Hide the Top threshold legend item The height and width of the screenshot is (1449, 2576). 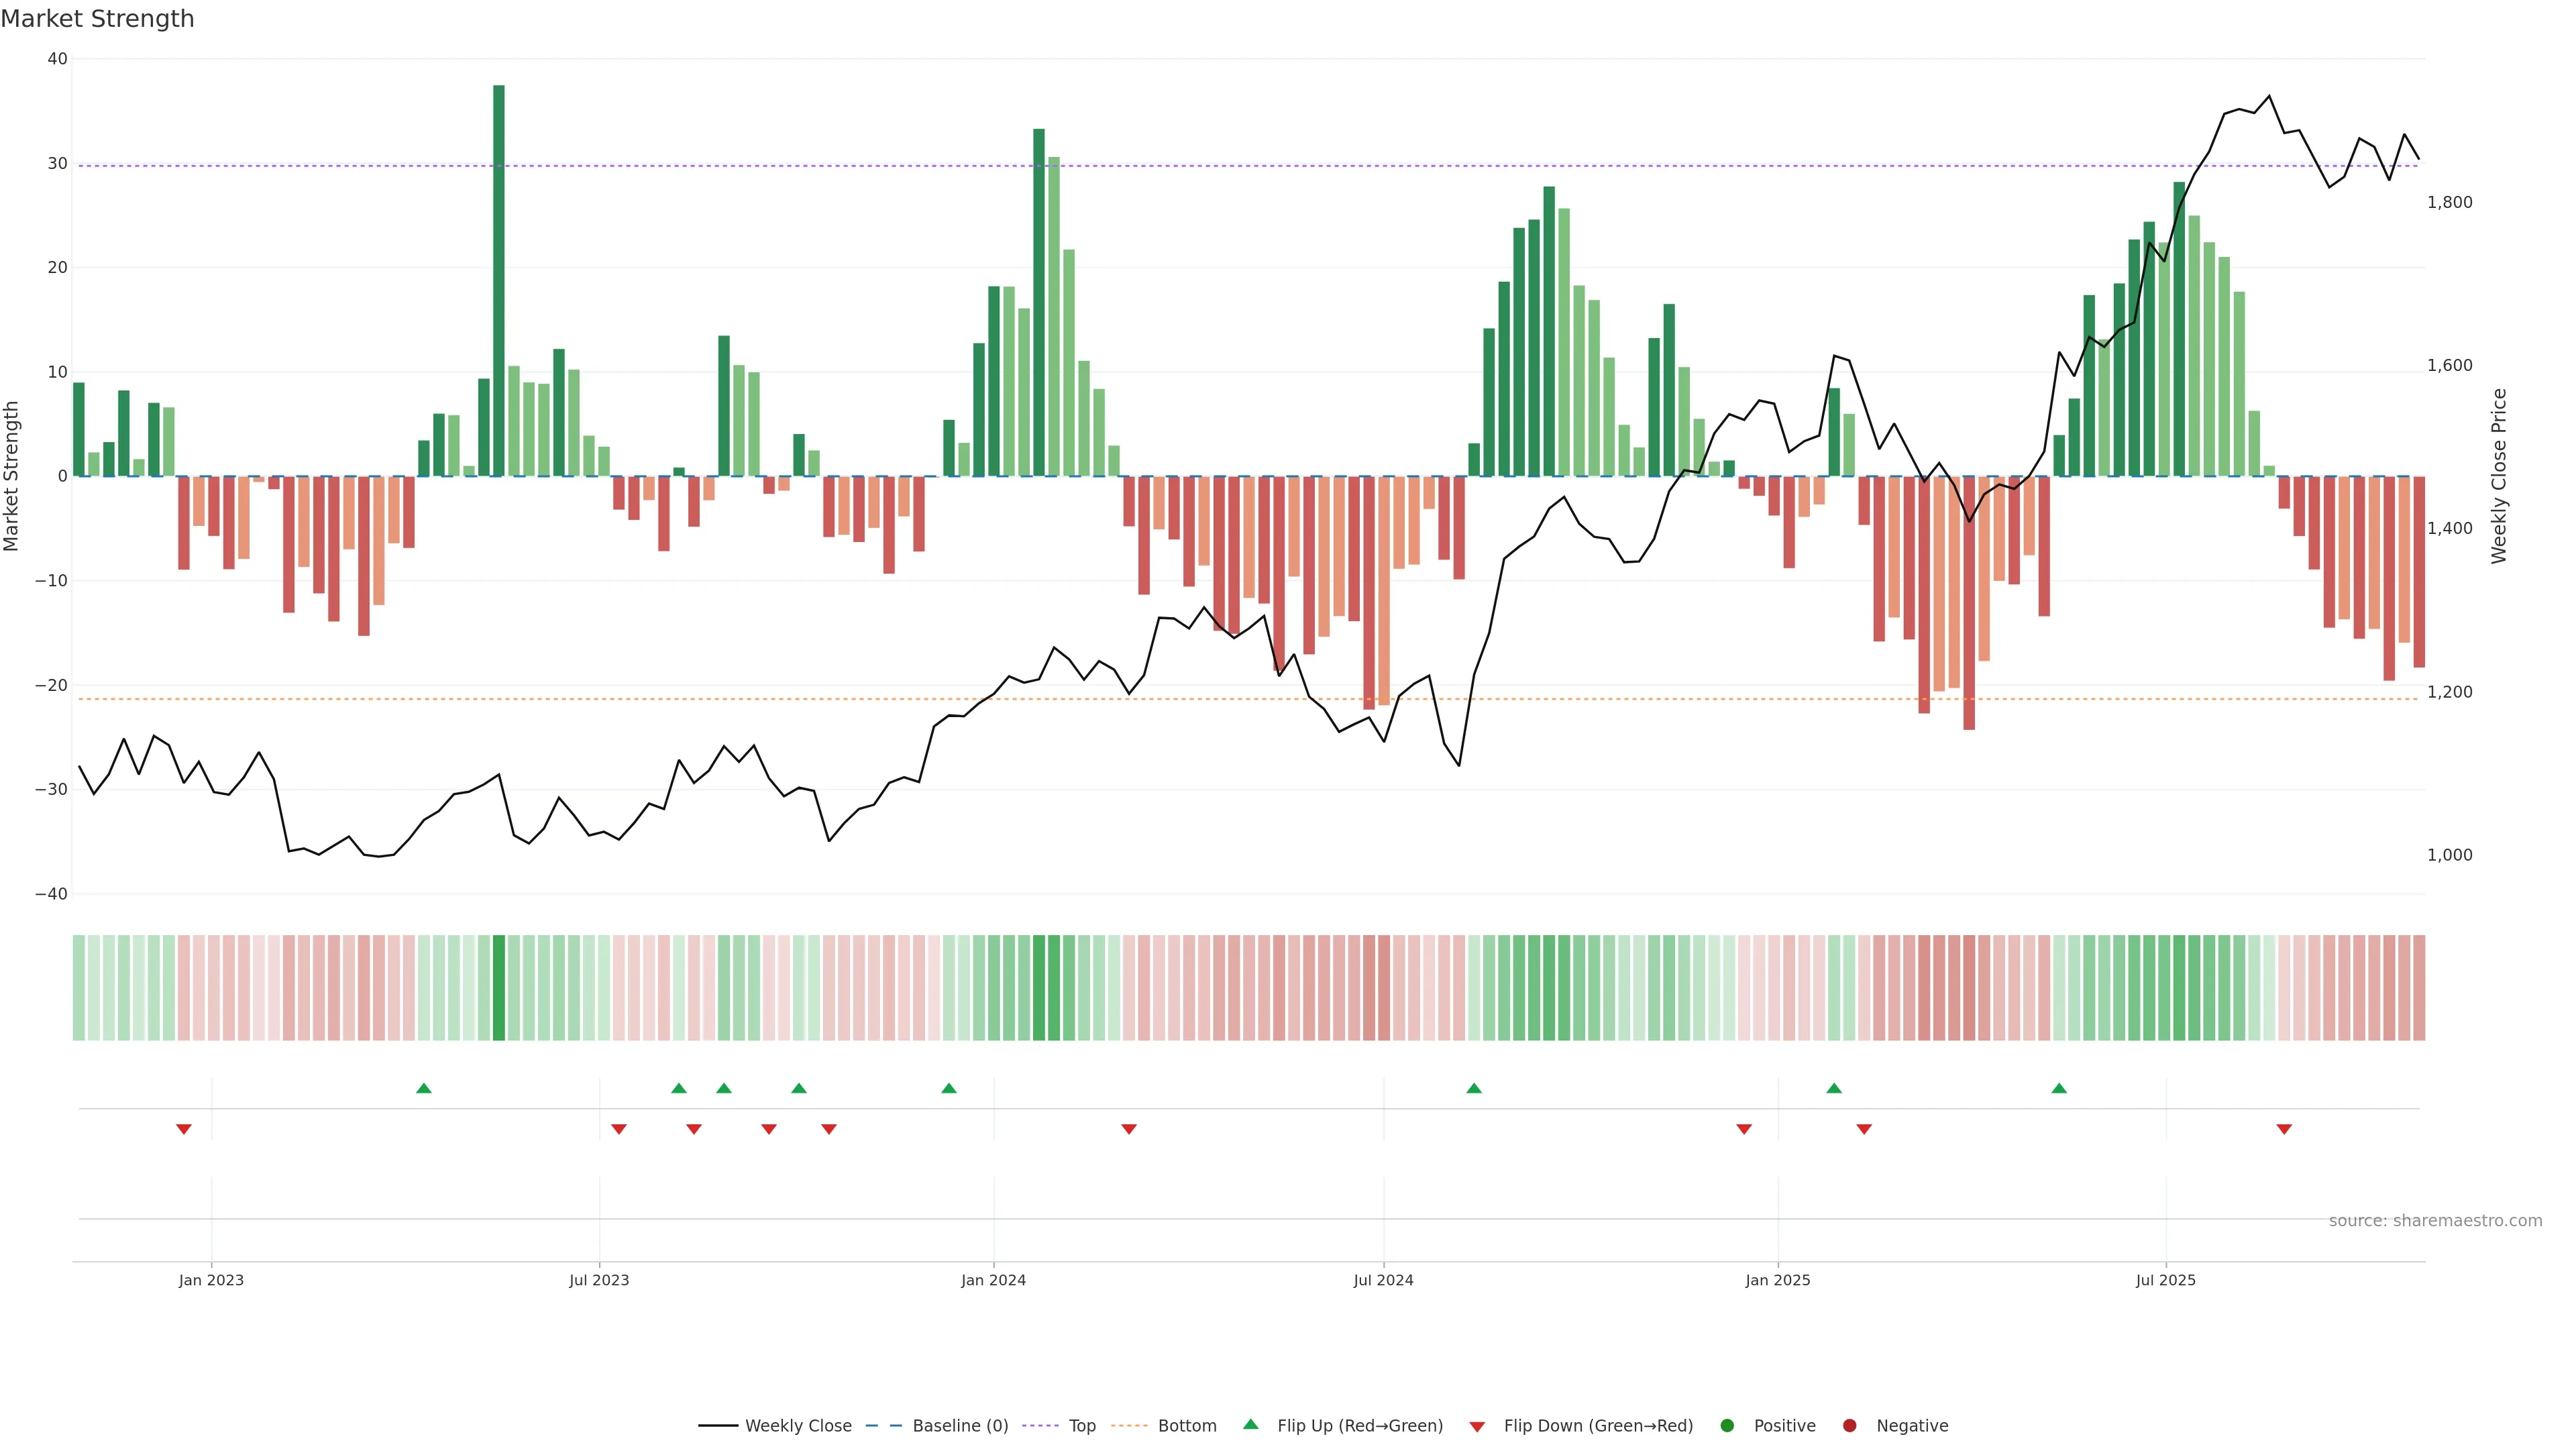click(x=1081, y=1426)
